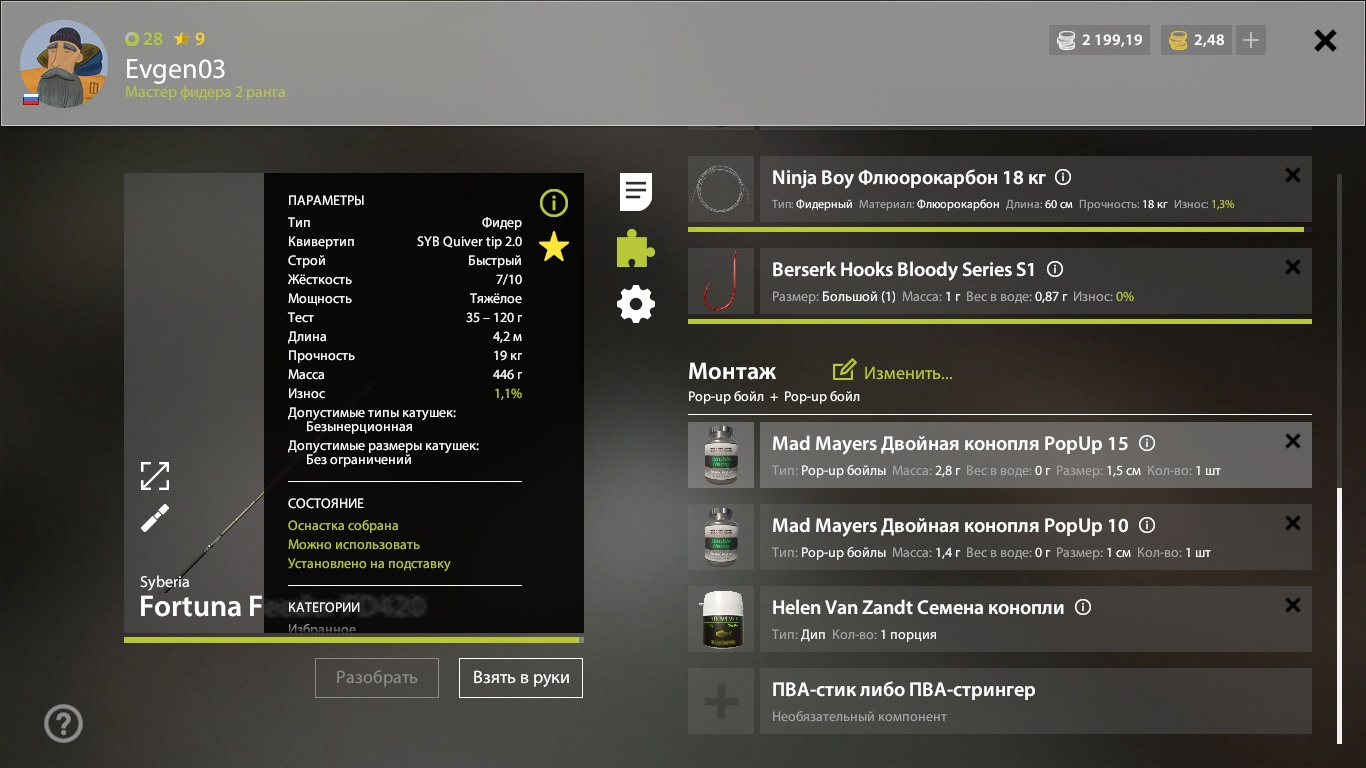This screenshot has height=768, width=1366.
Task: Click the Syberia brand label
Action: click(x=164, y=582)
